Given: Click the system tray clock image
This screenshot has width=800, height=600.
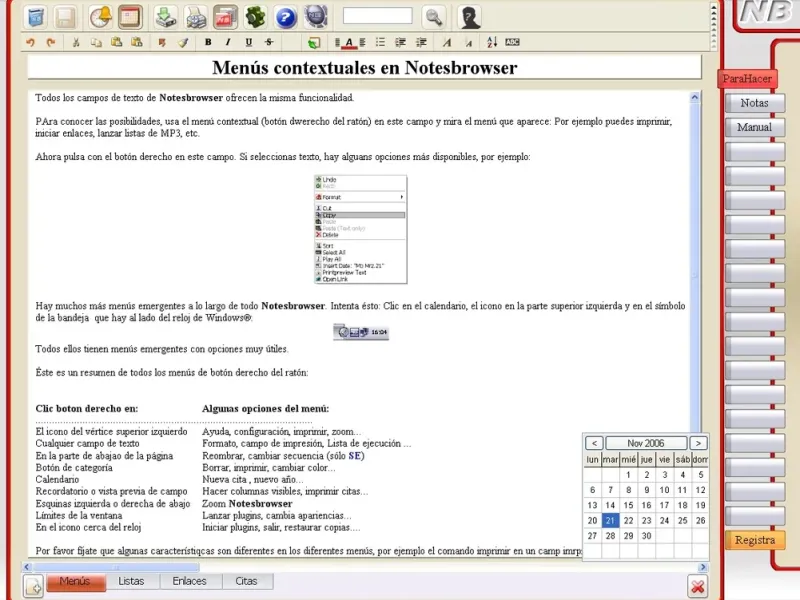Looking at the screenshot, I should point(361,332).
